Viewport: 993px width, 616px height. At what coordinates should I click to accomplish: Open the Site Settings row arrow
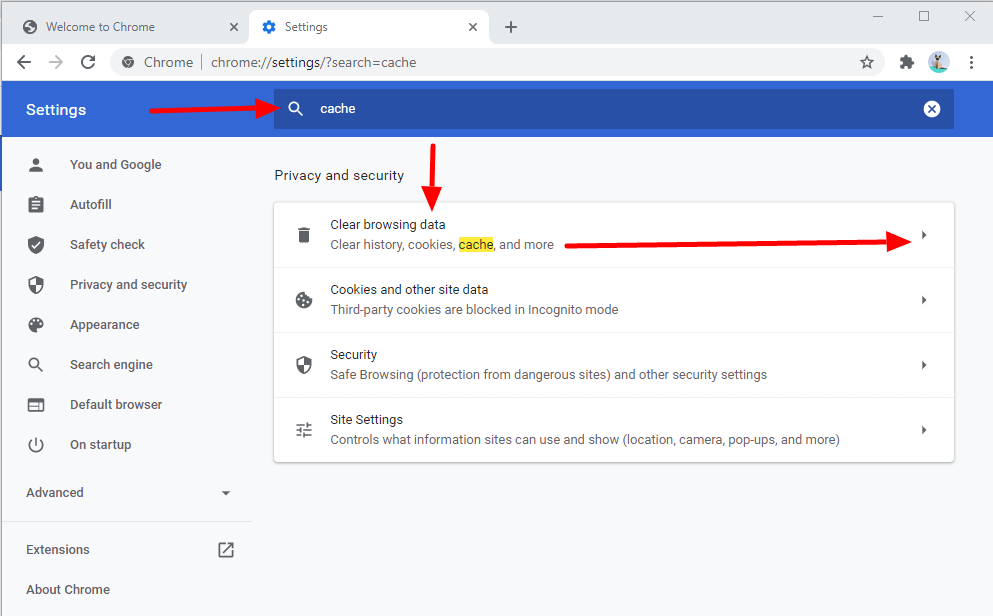[x=924, y=430]
